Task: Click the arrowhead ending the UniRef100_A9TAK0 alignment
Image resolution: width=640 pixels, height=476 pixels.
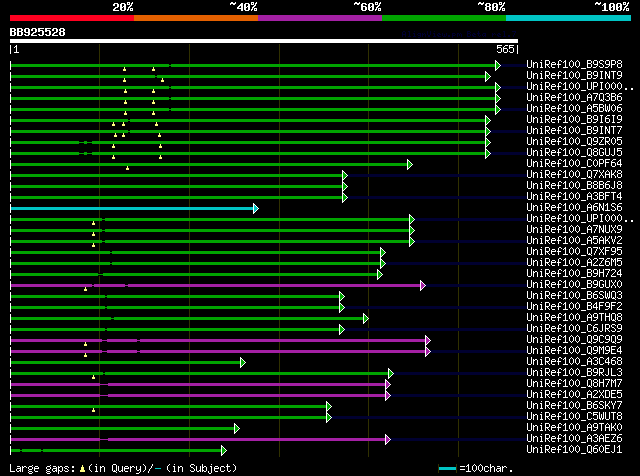Action: click(x=237, y=429)
